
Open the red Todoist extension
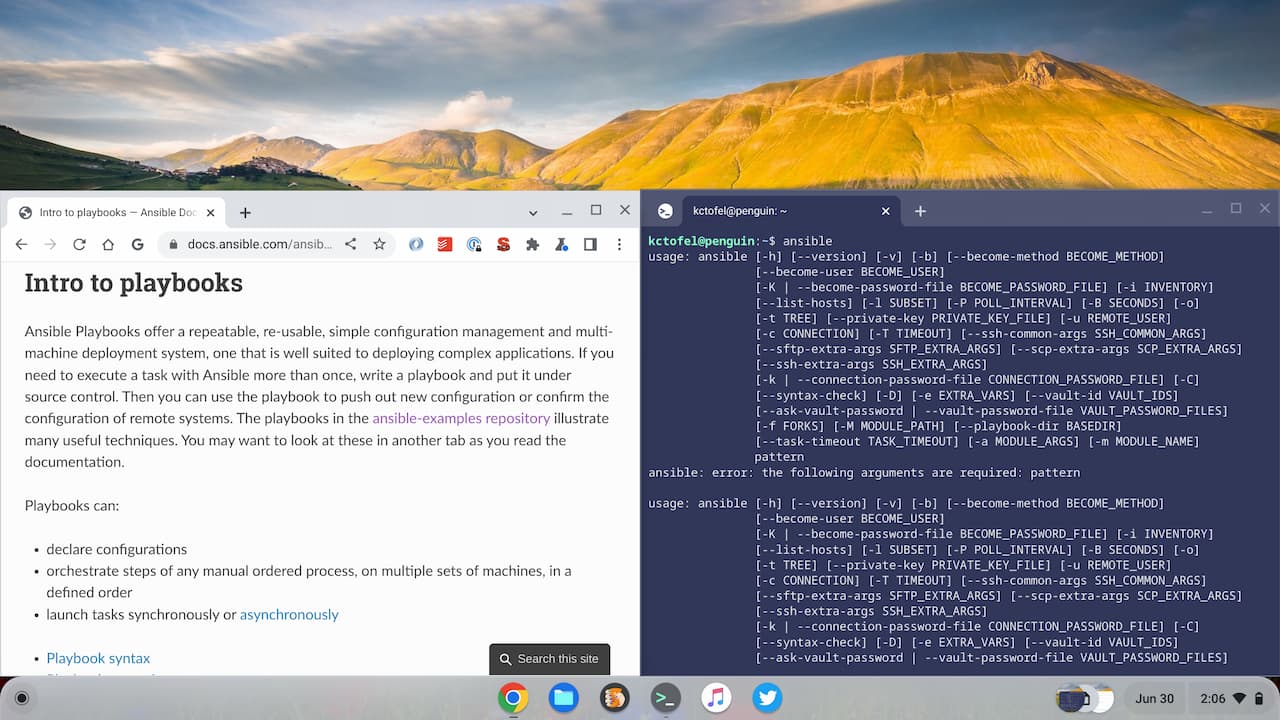coord(445,244)
